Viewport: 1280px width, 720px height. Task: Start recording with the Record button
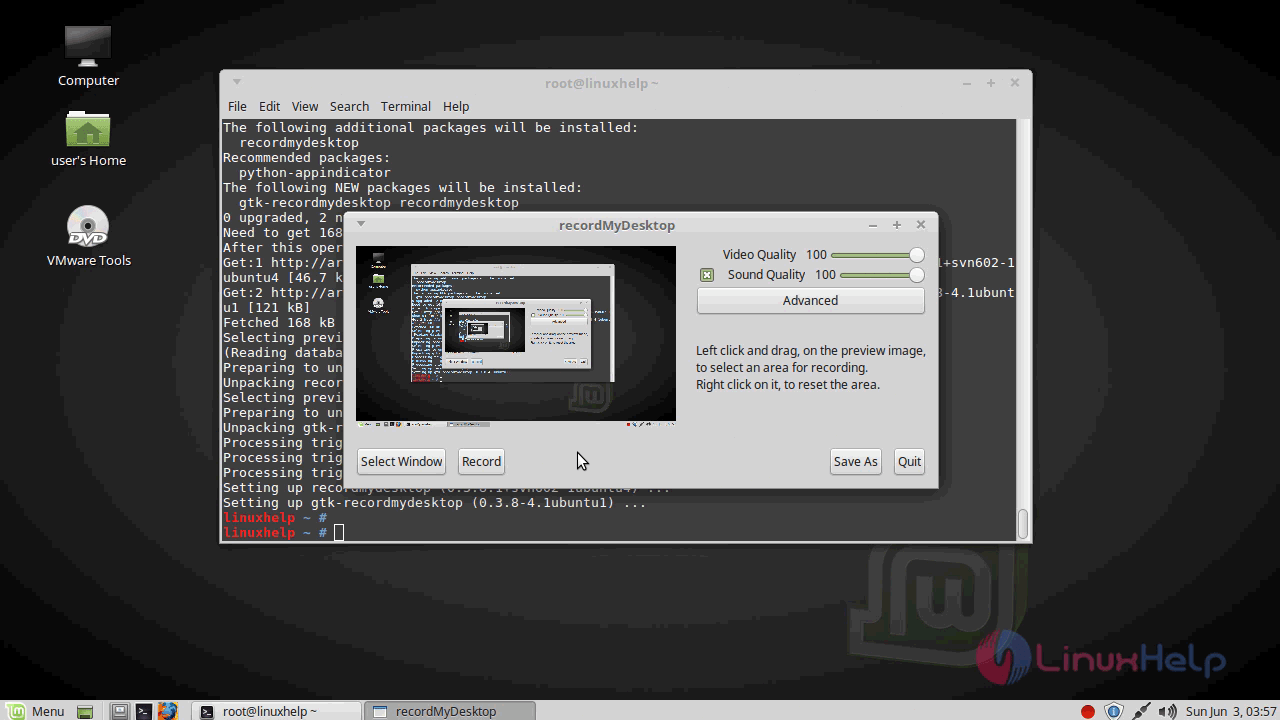[x=481, y=461]
